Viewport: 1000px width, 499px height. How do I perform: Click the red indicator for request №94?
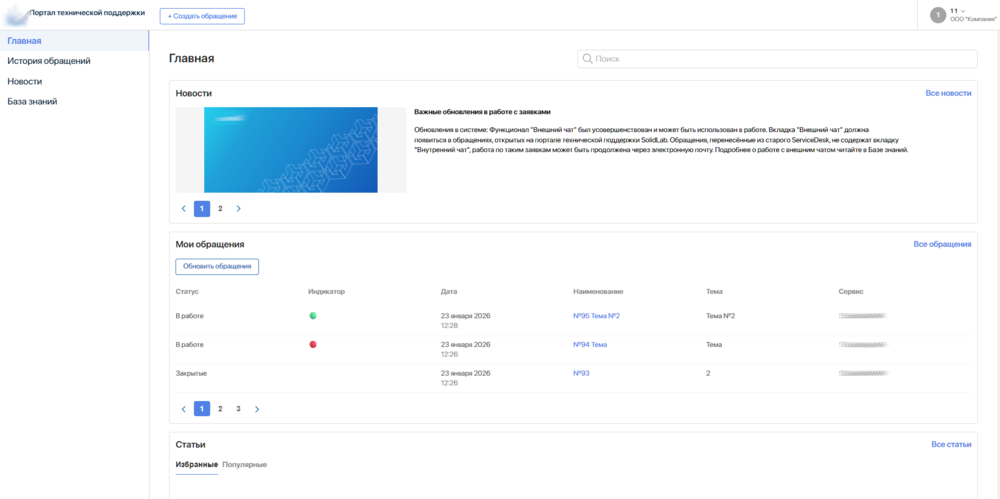click(313, 345)
